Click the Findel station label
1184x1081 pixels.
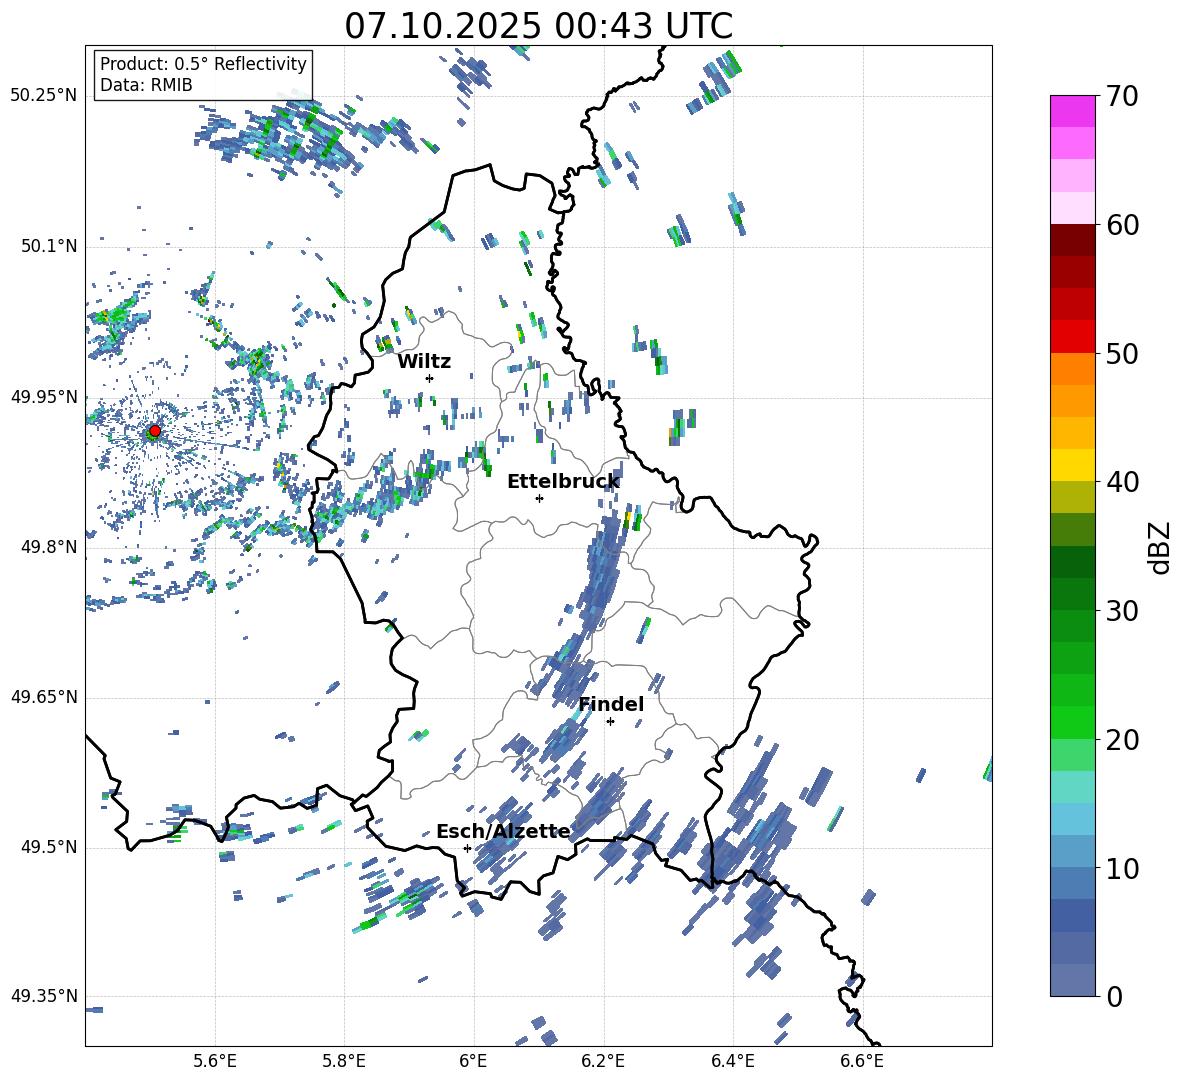coord(611,704)
